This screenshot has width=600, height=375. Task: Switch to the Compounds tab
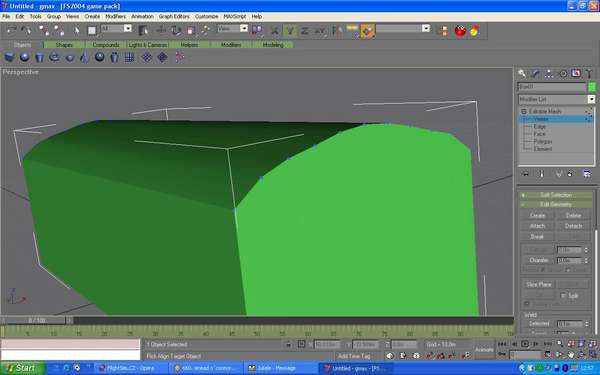[106, 45]
